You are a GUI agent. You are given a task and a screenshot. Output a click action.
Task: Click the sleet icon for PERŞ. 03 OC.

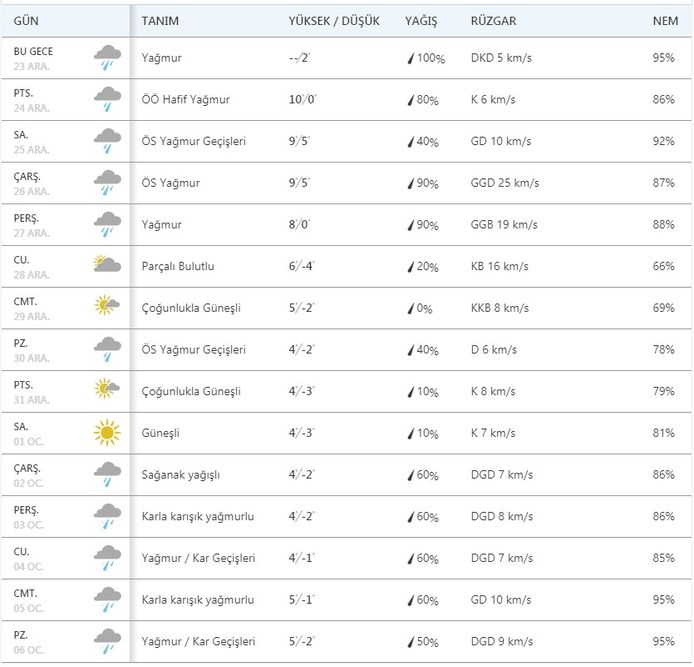coord(107,516)
